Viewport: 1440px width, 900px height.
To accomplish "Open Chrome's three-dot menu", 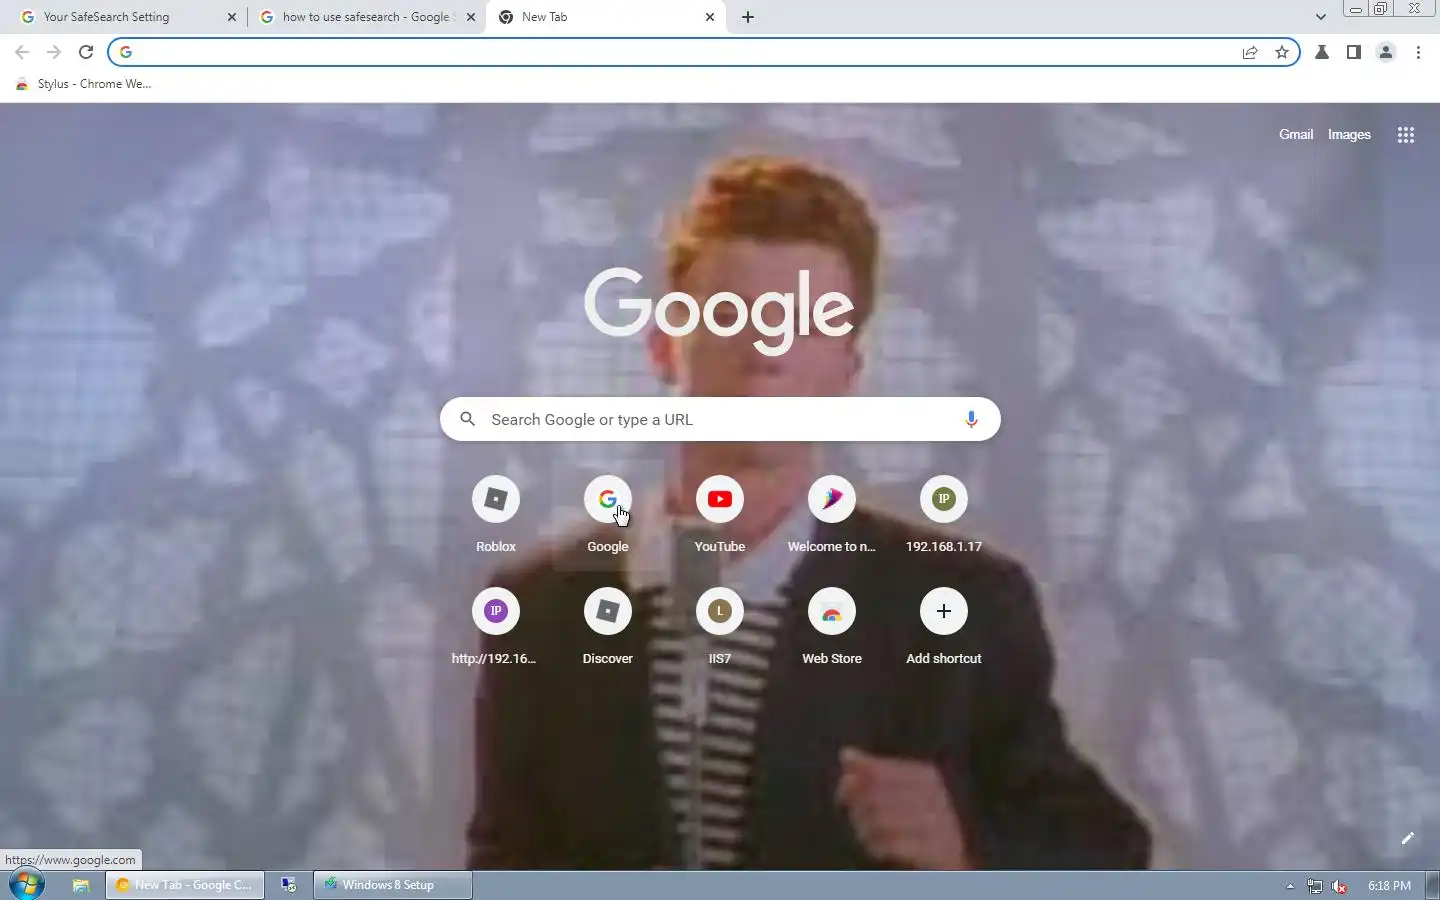I will coord(1418,52).
